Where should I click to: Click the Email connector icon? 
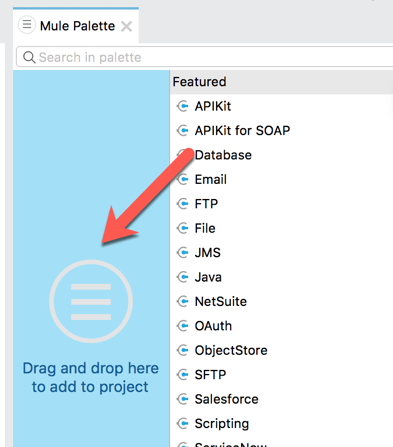point(183,179)
